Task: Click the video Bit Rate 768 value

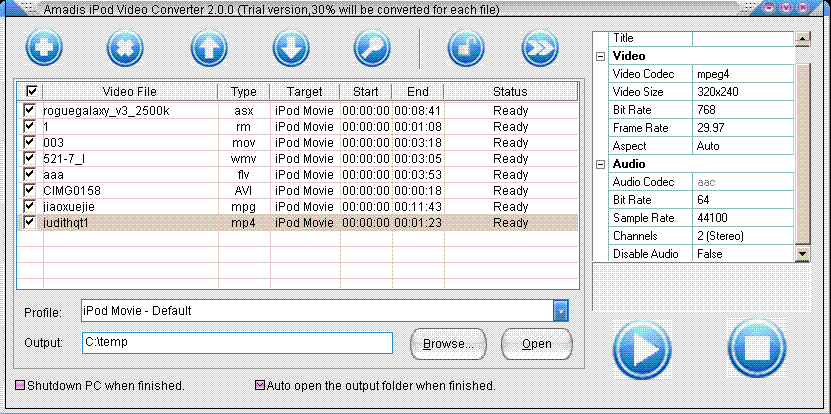Action: click(x=743, y=110)
